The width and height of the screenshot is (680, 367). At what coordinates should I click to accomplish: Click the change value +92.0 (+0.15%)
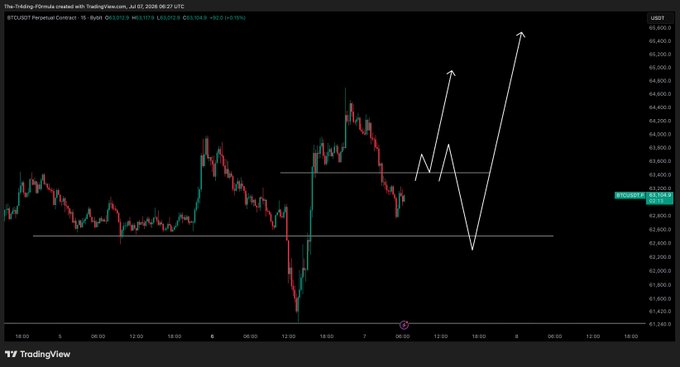(228, 18)
